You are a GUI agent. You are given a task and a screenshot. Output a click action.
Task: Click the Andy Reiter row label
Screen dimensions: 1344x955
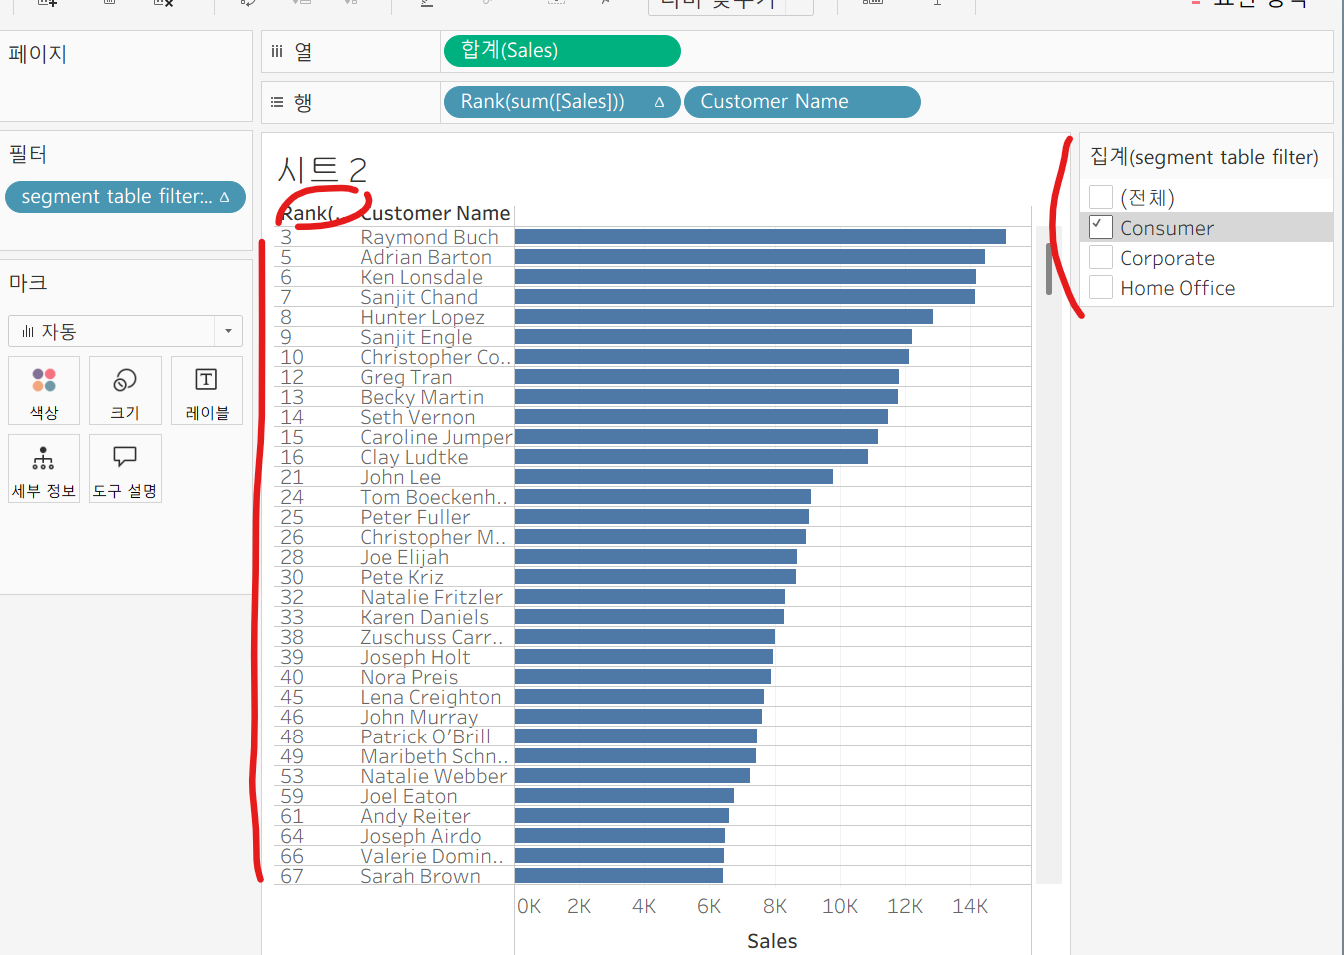point(415,816)
